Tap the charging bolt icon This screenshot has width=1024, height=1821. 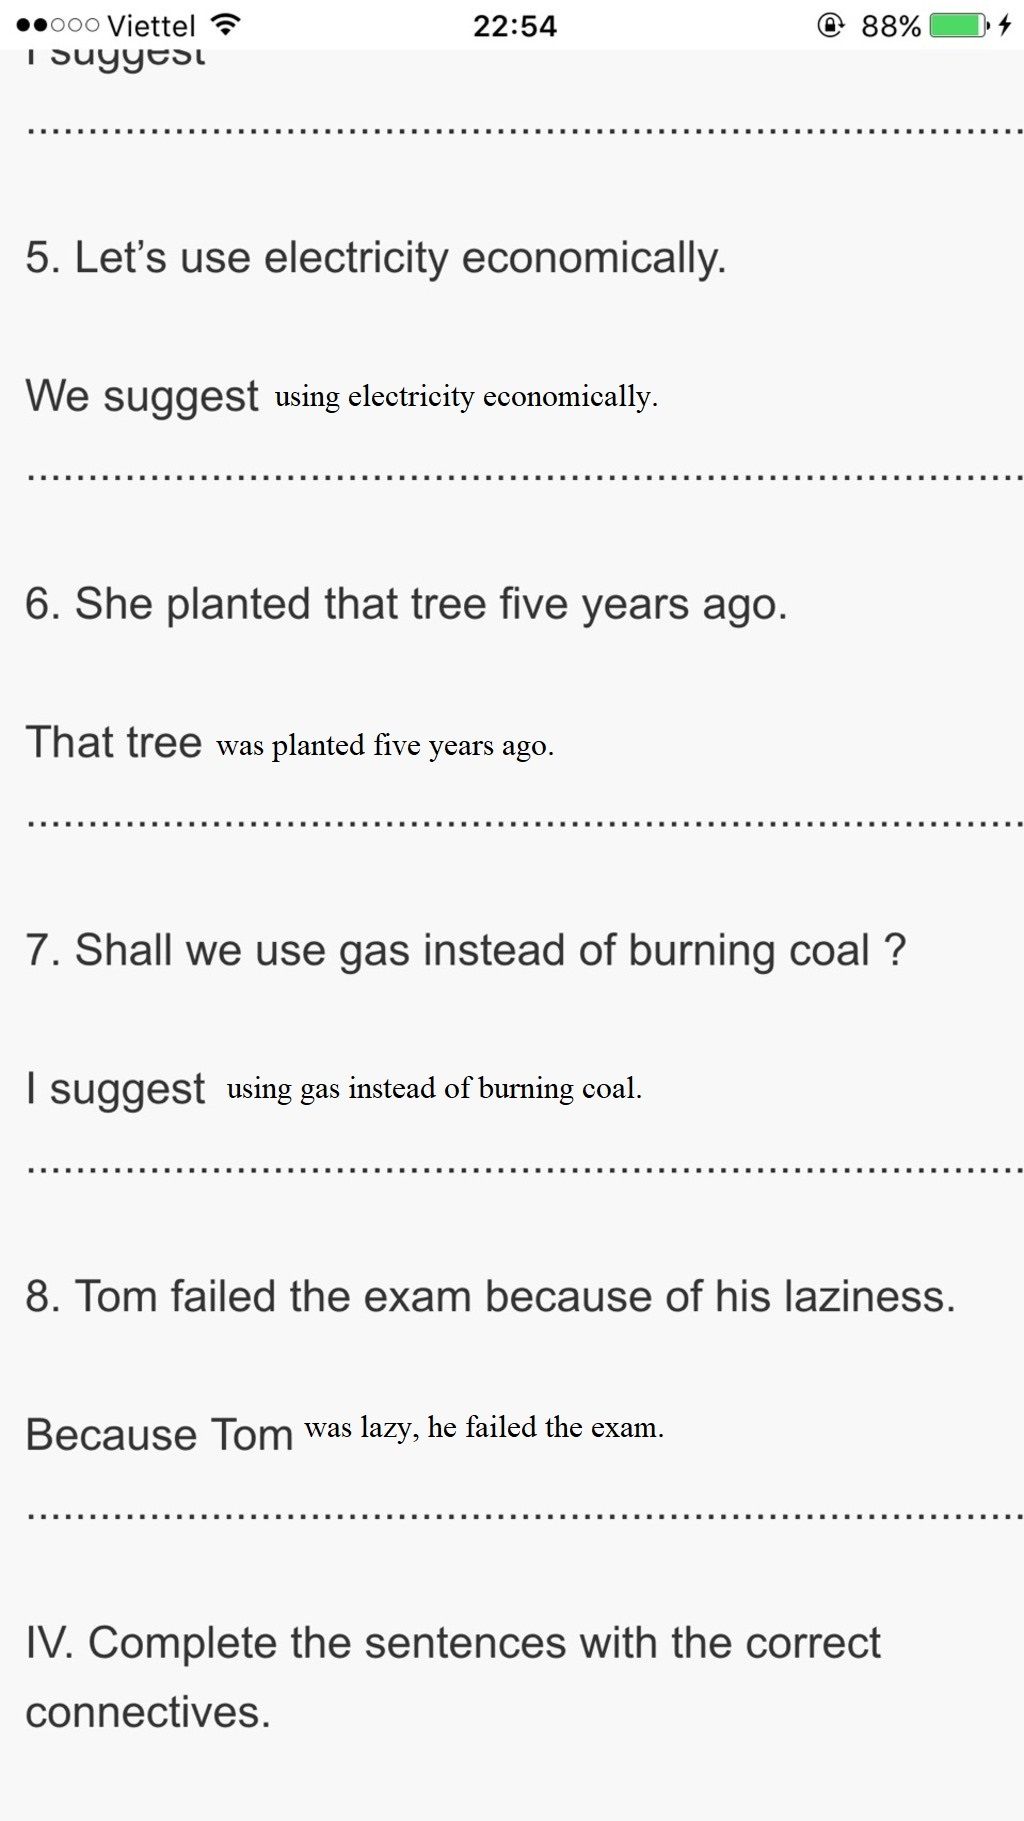(1005, 25)
